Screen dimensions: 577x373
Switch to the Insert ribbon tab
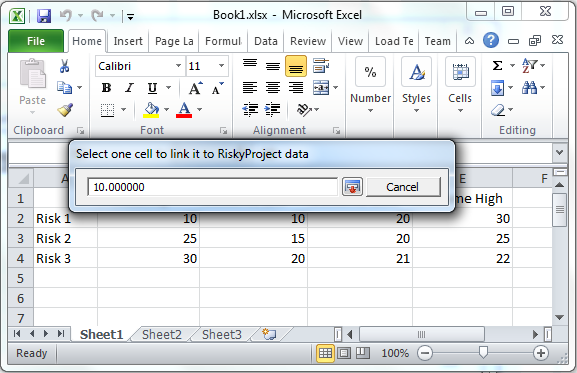coord(128,41)
